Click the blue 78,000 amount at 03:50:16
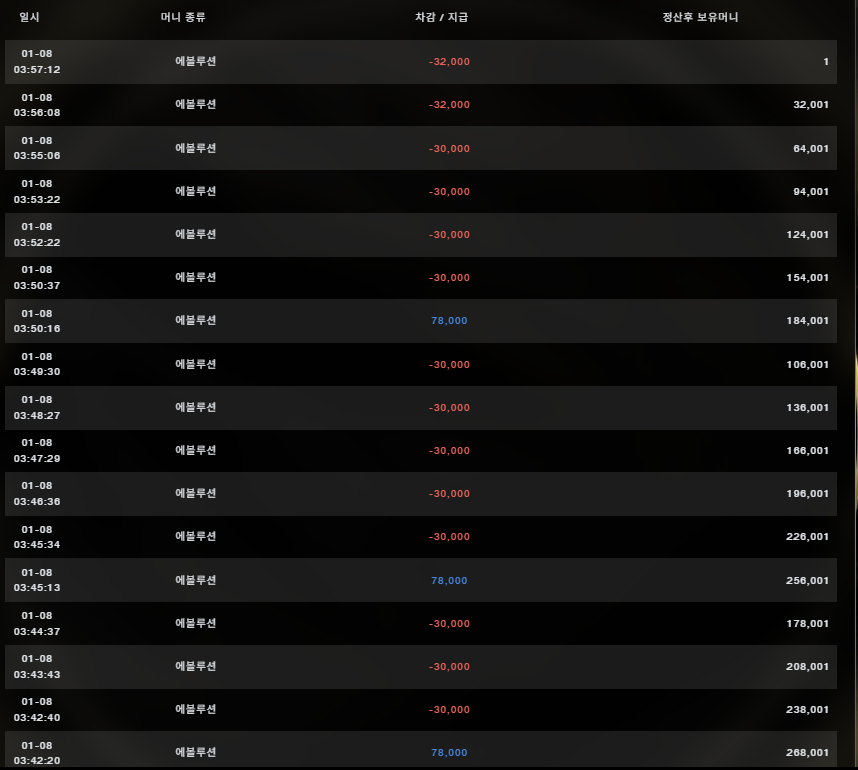Viewport: 858px width, 770px height. coord(449,321)
